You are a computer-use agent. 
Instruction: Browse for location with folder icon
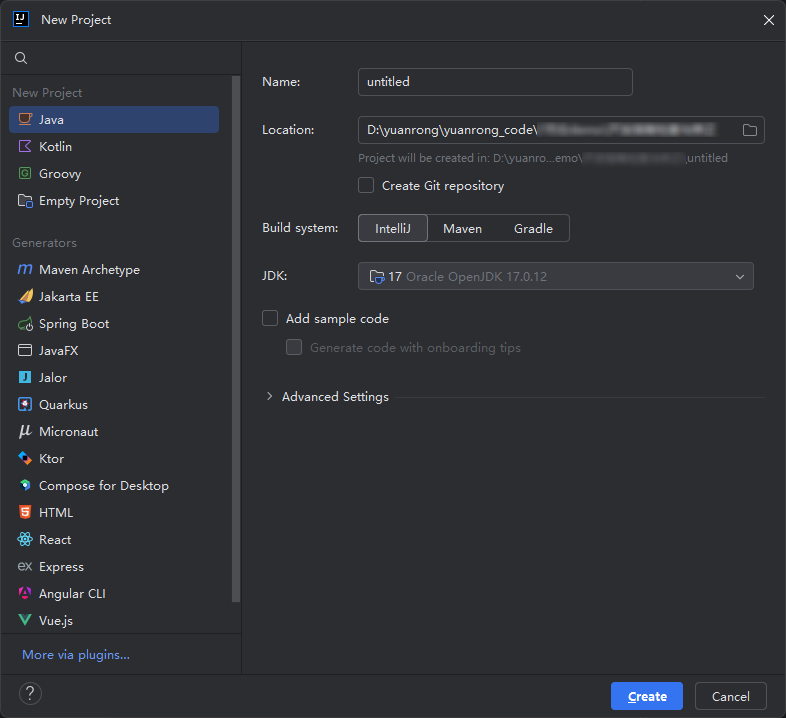750,130
